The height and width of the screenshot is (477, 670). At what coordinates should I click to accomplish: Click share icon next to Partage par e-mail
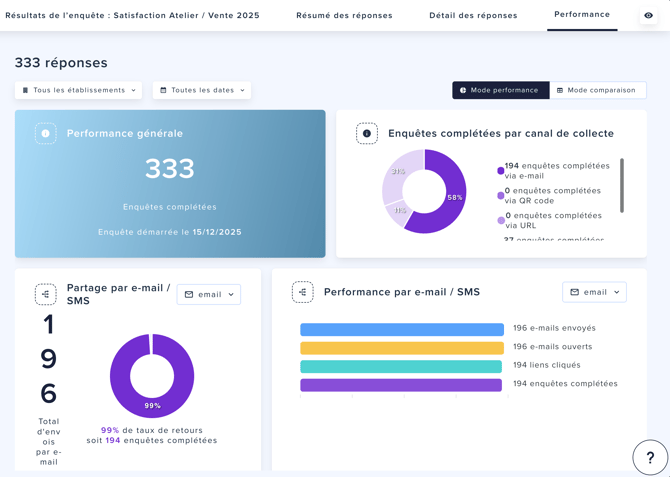(46, 294)
